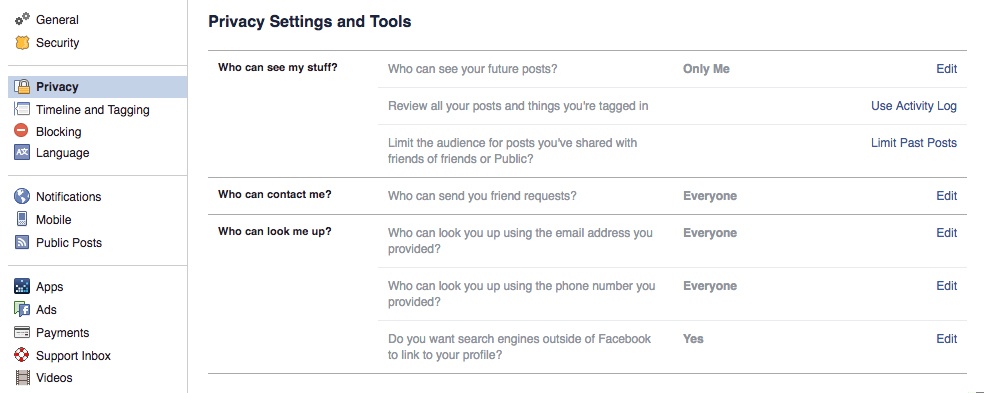The width and height of the screenshot is (984, 393).
Task: Click the Blocking red stop icon
Action: click(22, 131)
